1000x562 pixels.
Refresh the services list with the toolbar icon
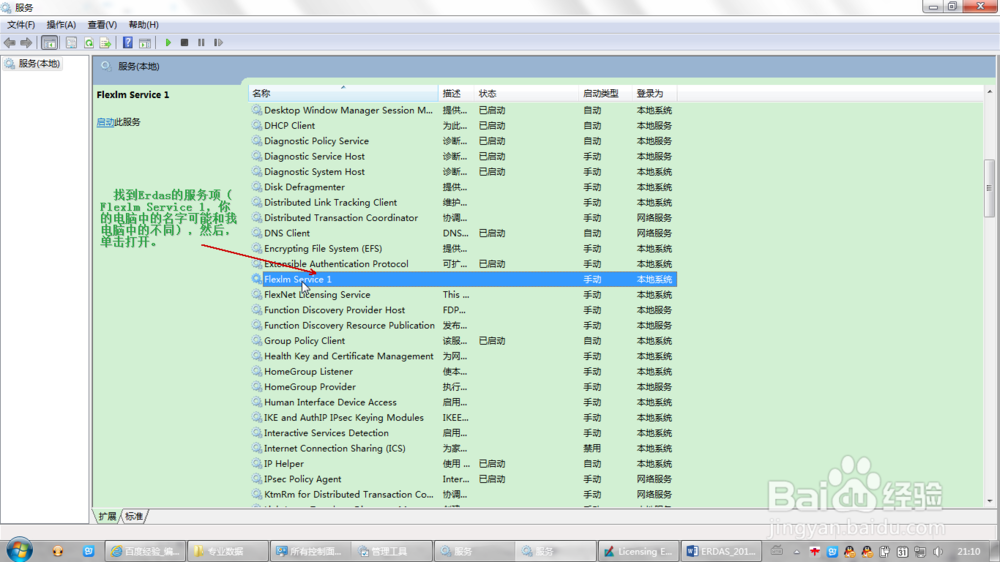click(x=89, y=43)
